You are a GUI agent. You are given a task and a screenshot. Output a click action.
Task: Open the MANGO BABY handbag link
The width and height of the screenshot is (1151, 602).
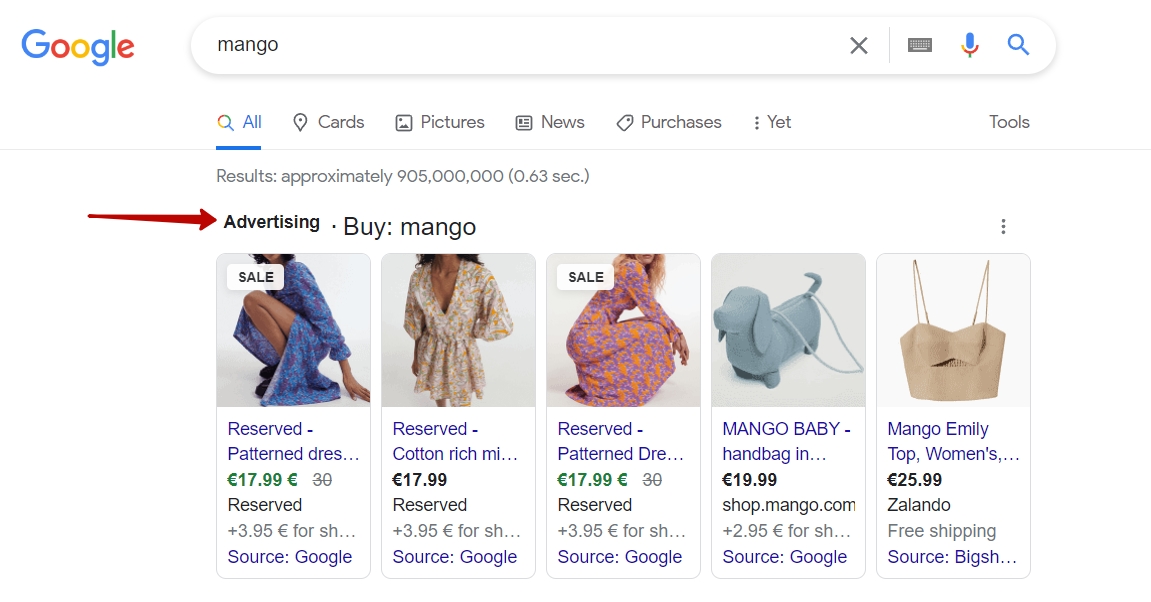click(786, 441)
